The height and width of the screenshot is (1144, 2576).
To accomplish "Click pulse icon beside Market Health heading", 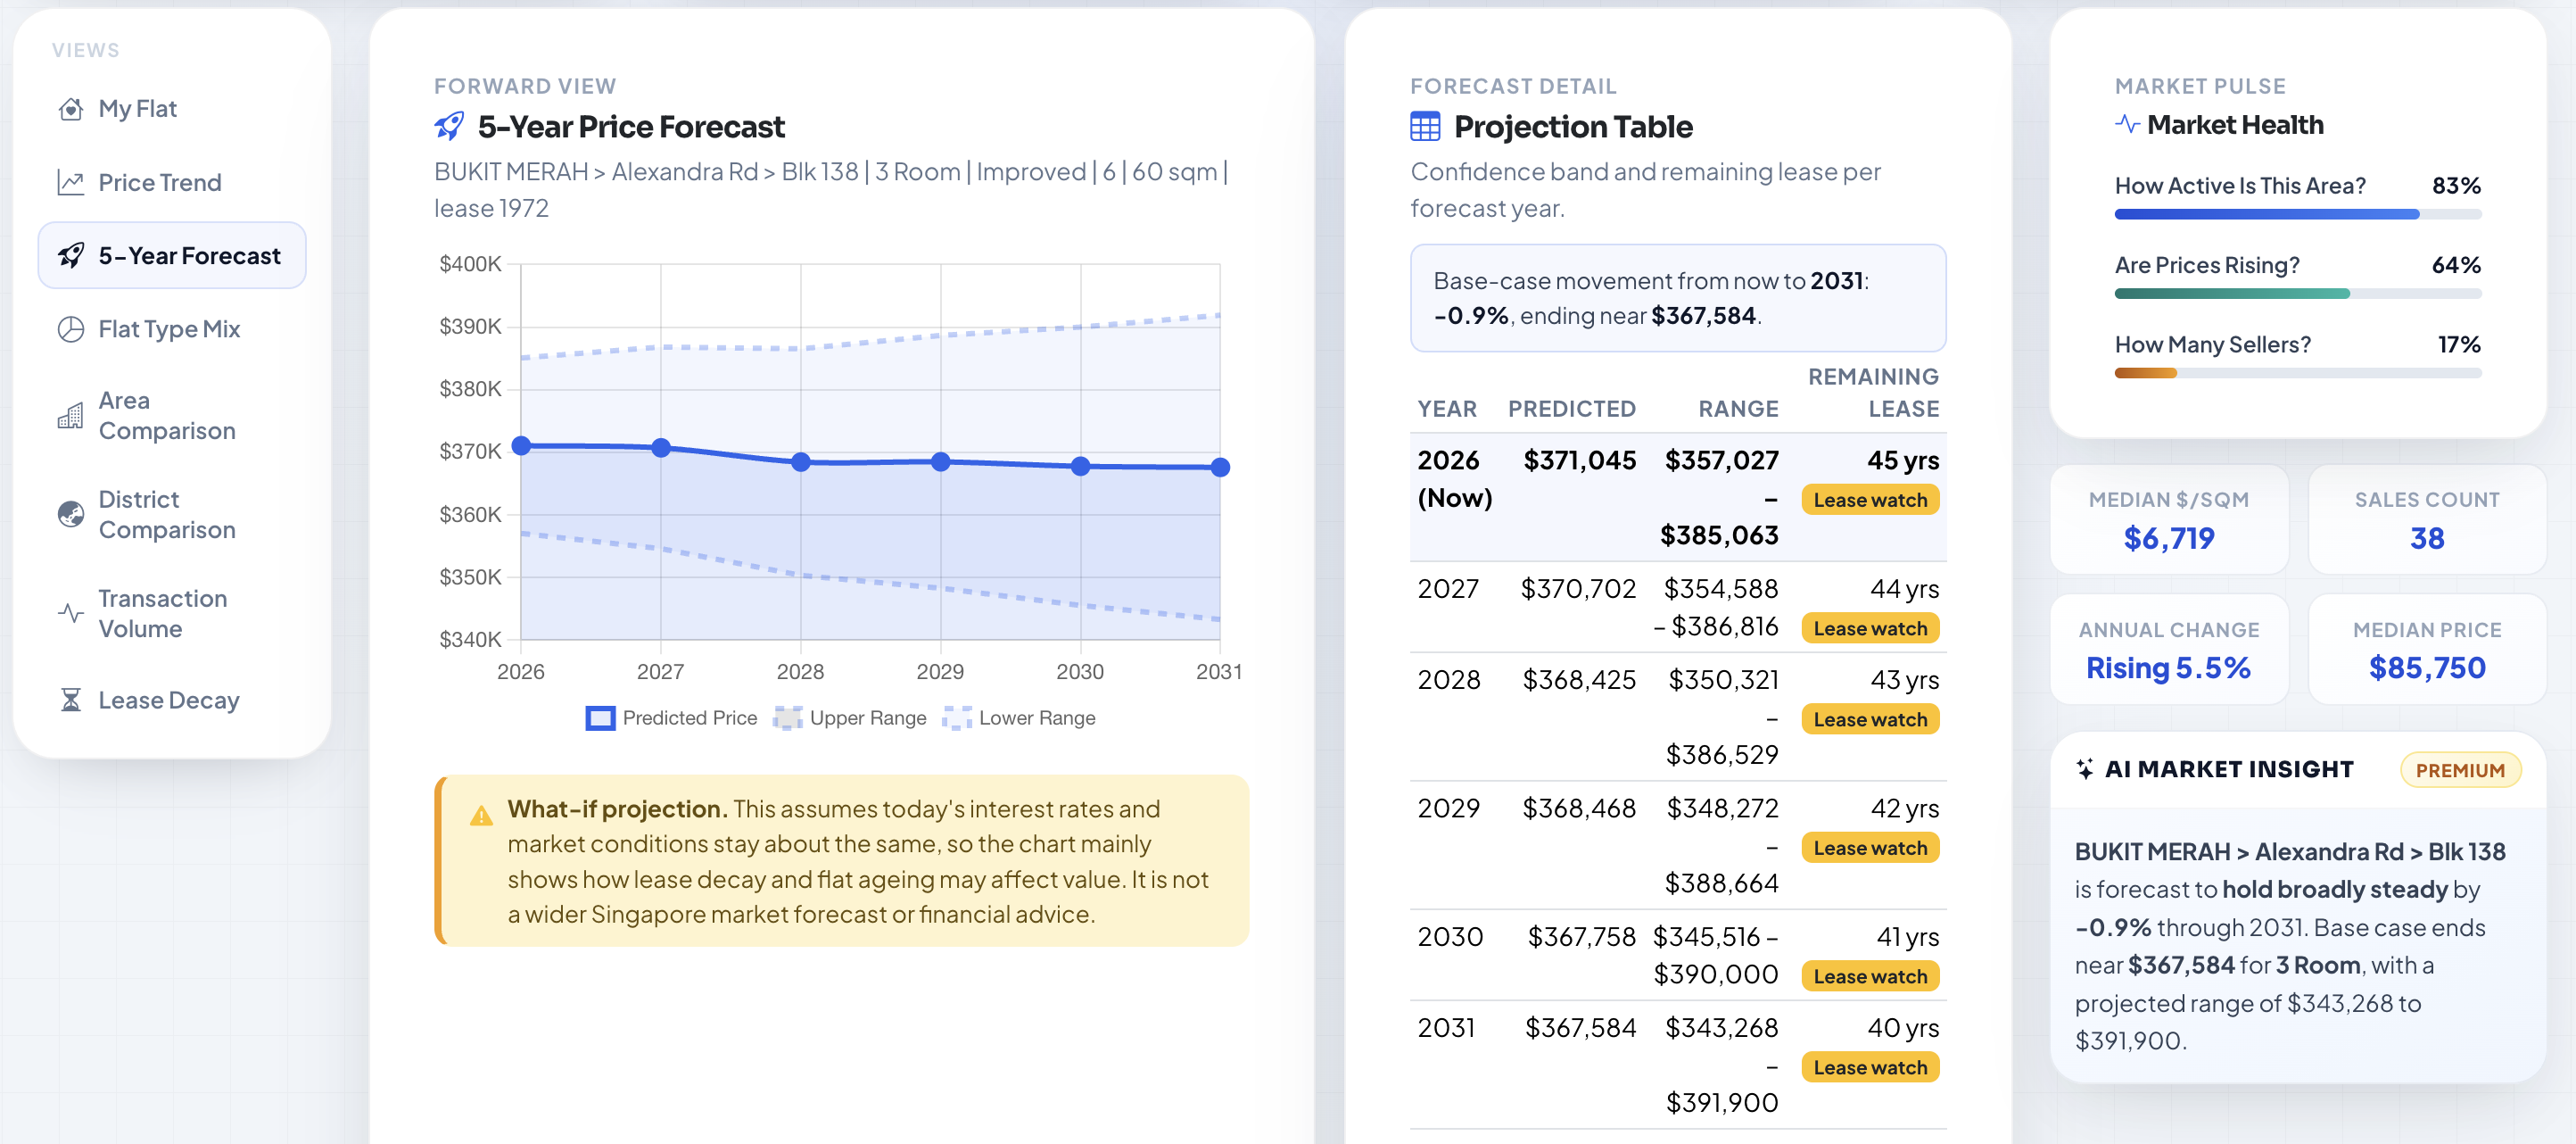I will 2127,125.
